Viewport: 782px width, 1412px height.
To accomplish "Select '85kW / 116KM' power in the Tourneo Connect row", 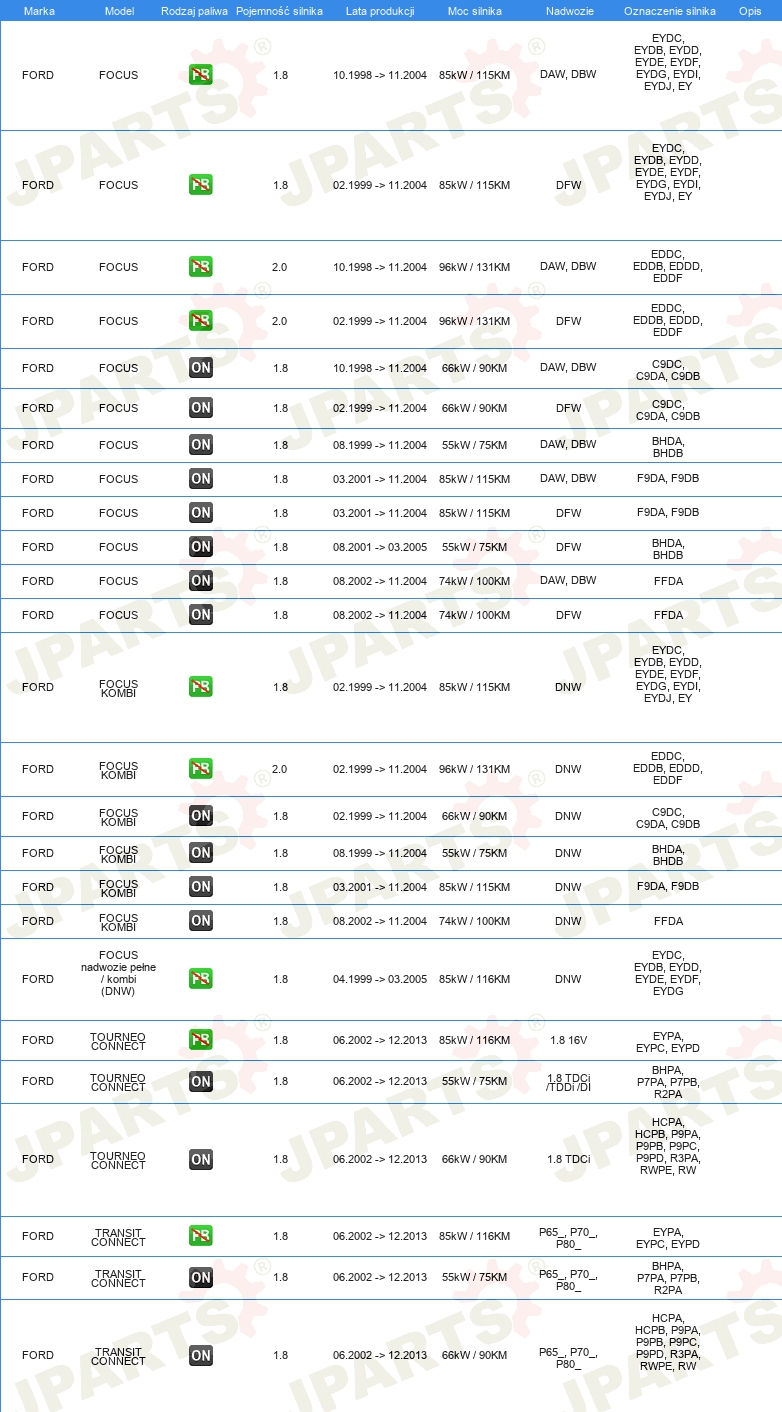I will pos(475,1040).
